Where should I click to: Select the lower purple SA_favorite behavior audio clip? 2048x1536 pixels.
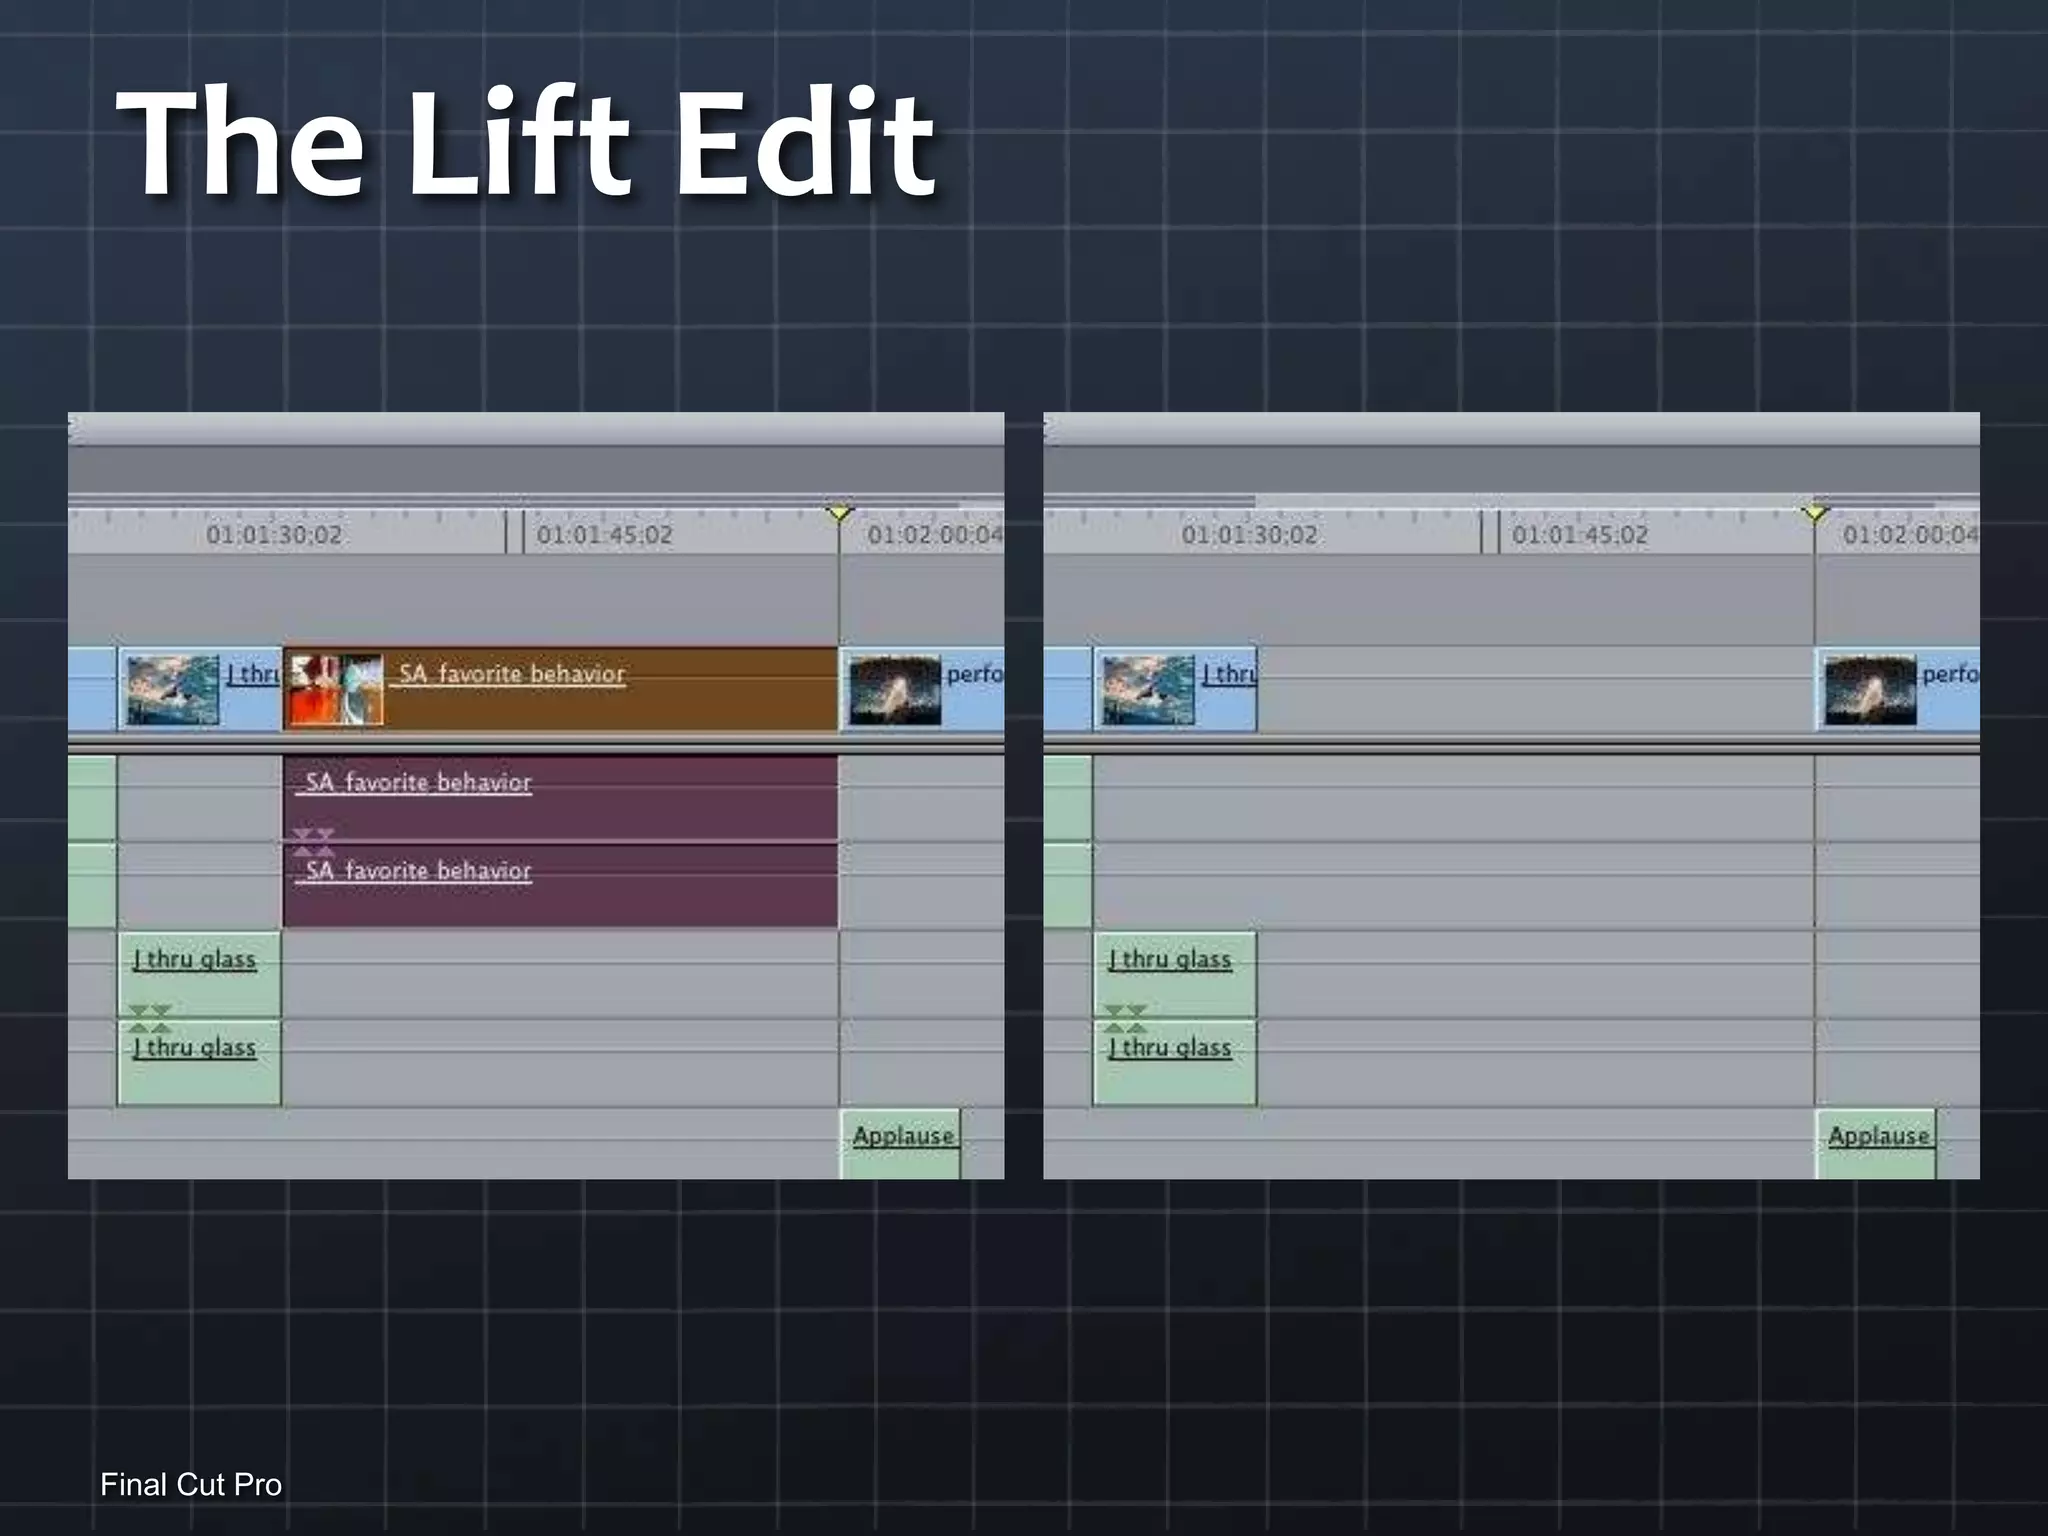(x=561, y=886)
